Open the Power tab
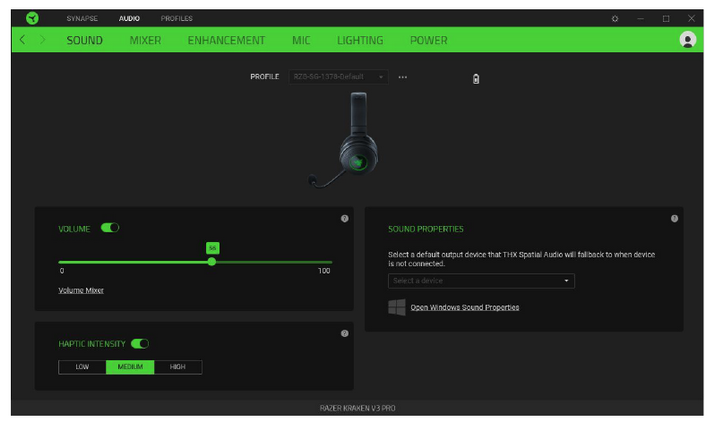 [429, 40]
